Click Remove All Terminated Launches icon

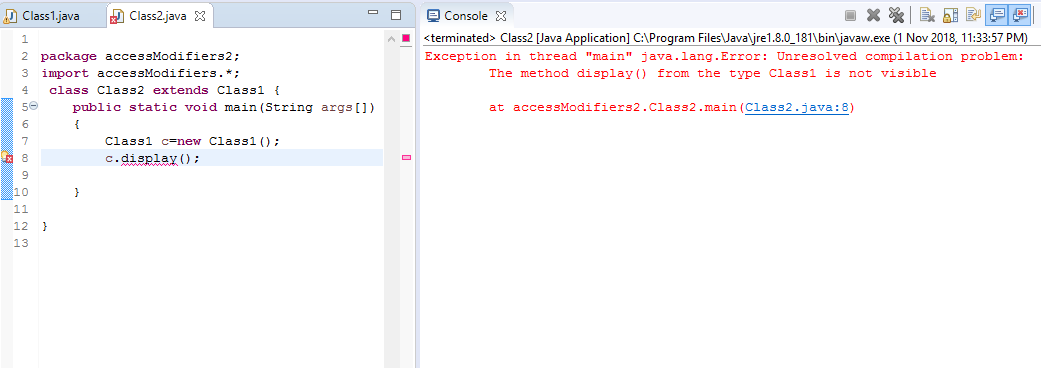[896, 15]
